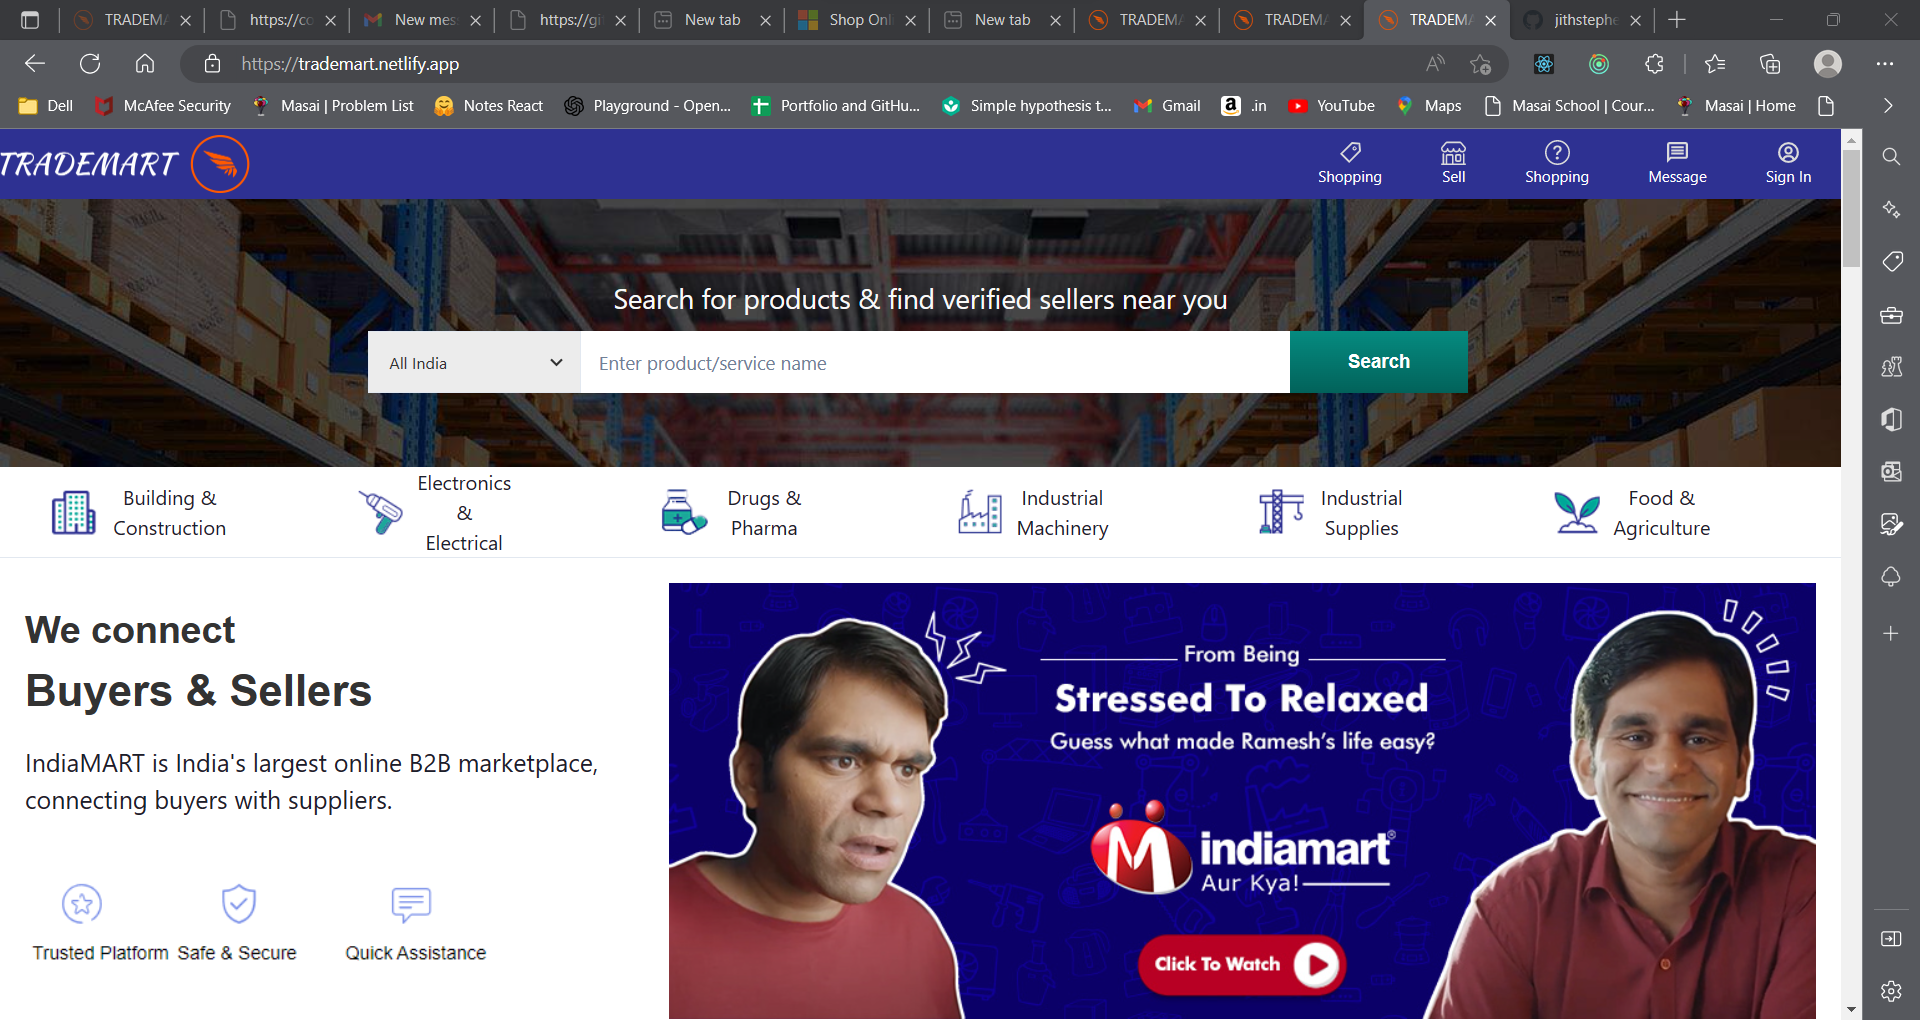The height and width of the screenshot is (1020, 1920).
Task: Click the Sign In user icon
Action: point(1788,152)
